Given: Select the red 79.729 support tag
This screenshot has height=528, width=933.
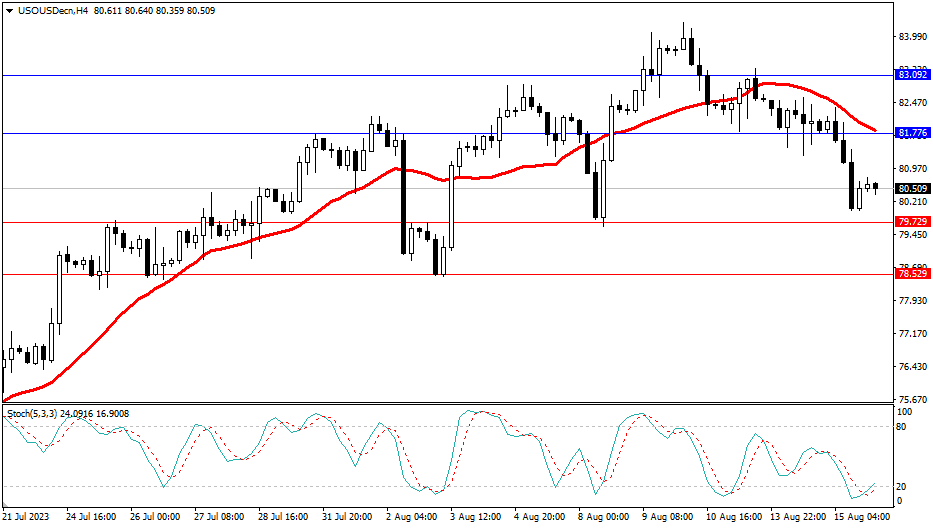Looking at the screenshot, I should [x=911, y=222].
